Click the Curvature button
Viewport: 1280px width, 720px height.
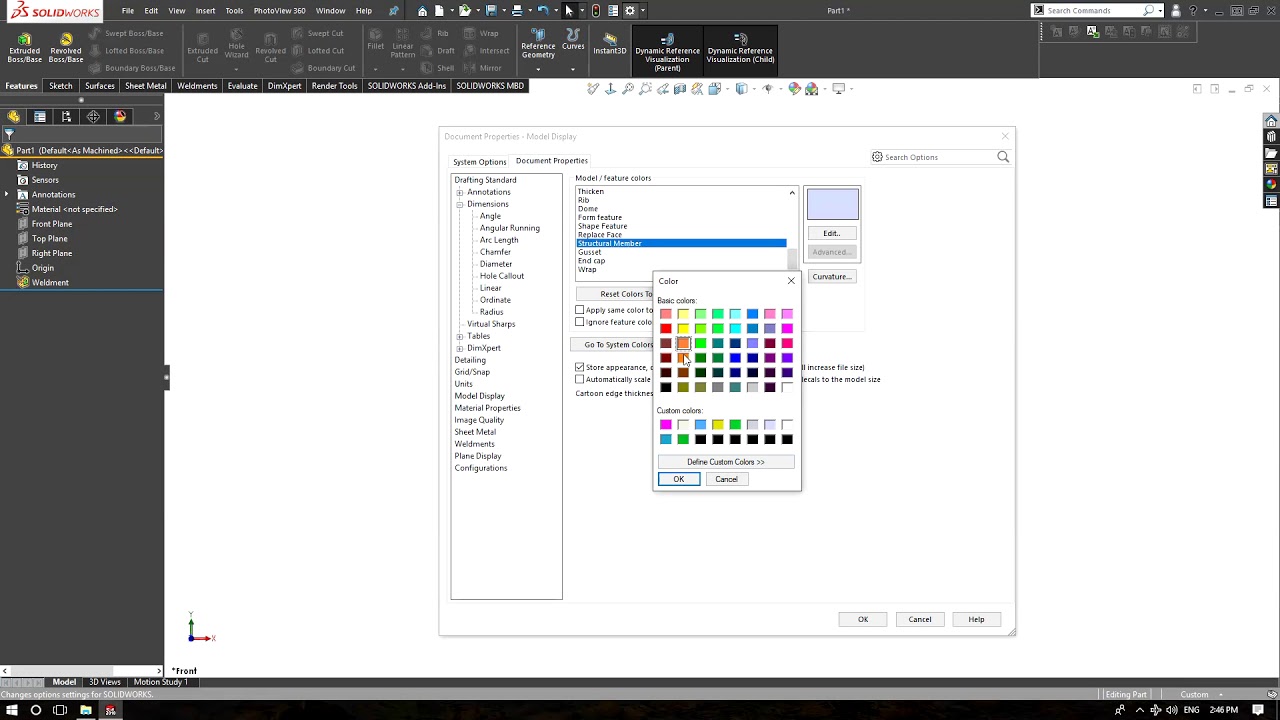tap(831, 276)
